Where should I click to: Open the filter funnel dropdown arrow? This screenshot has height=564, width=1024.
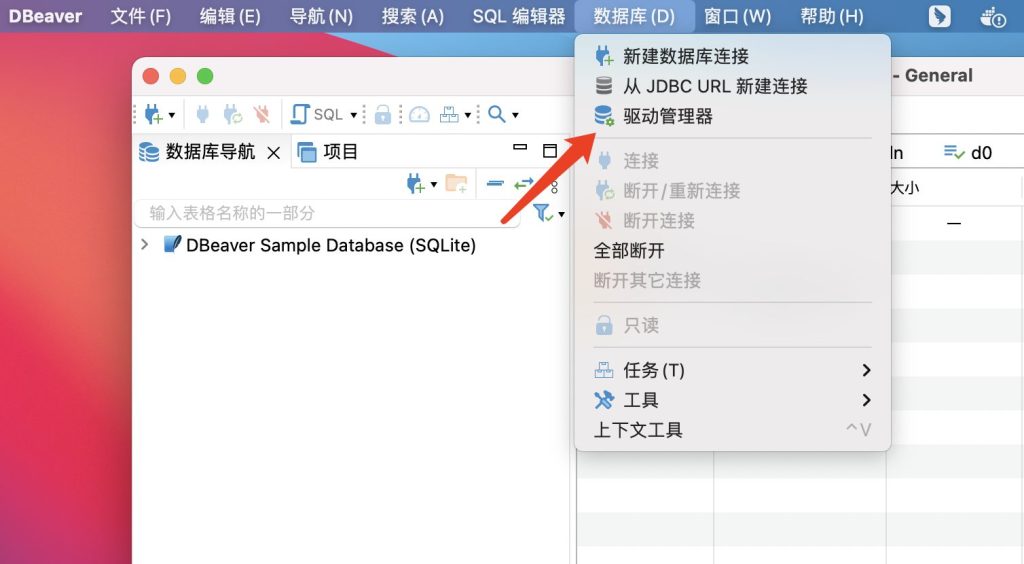click(562, 214)
